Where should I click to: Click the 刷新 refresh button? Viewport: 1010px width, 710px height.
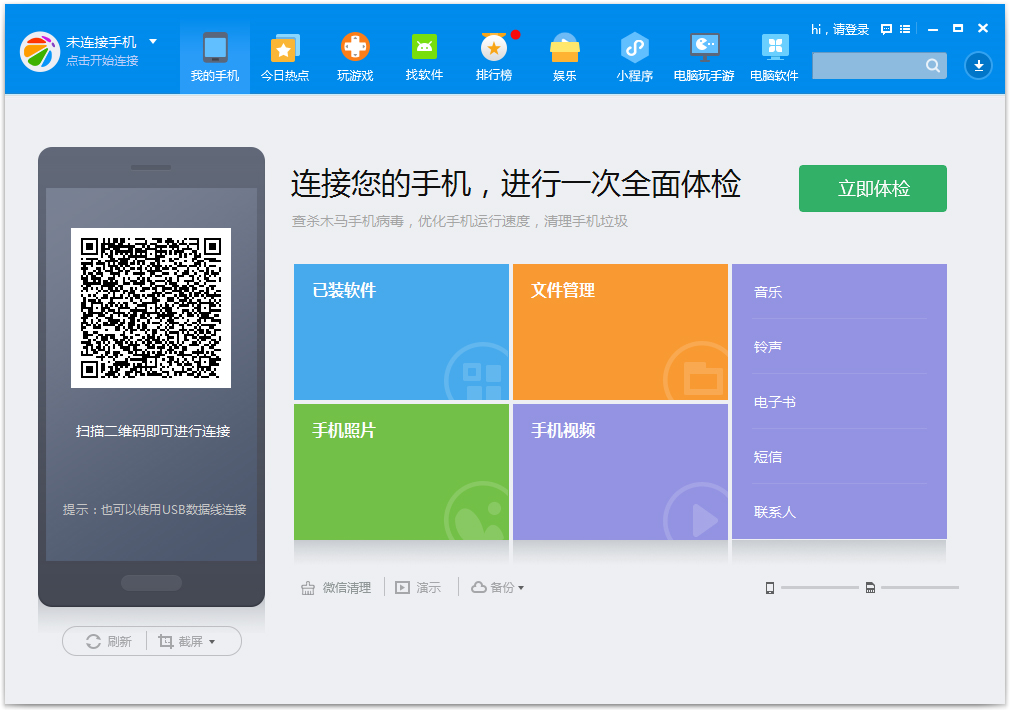[108, 641]
